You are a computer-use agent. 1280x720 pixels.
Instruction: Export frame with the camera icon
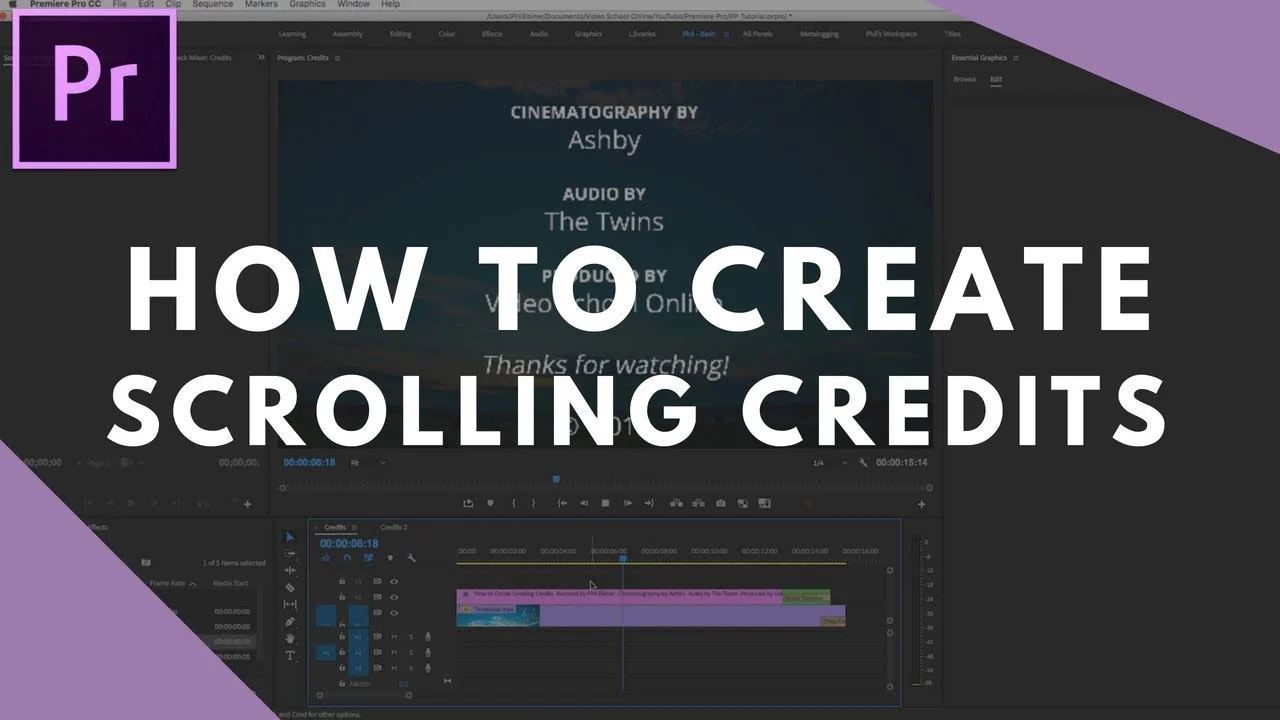[x=721, y=503]
